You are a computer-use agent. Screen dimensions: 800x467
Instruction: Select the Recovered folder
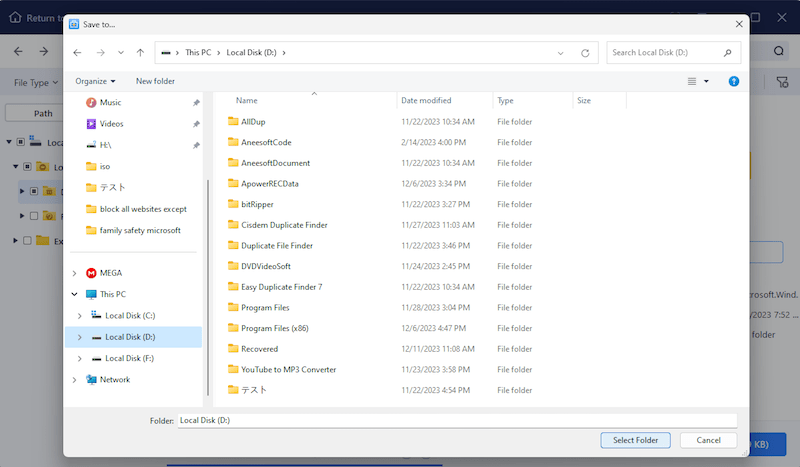pos(253,349)
